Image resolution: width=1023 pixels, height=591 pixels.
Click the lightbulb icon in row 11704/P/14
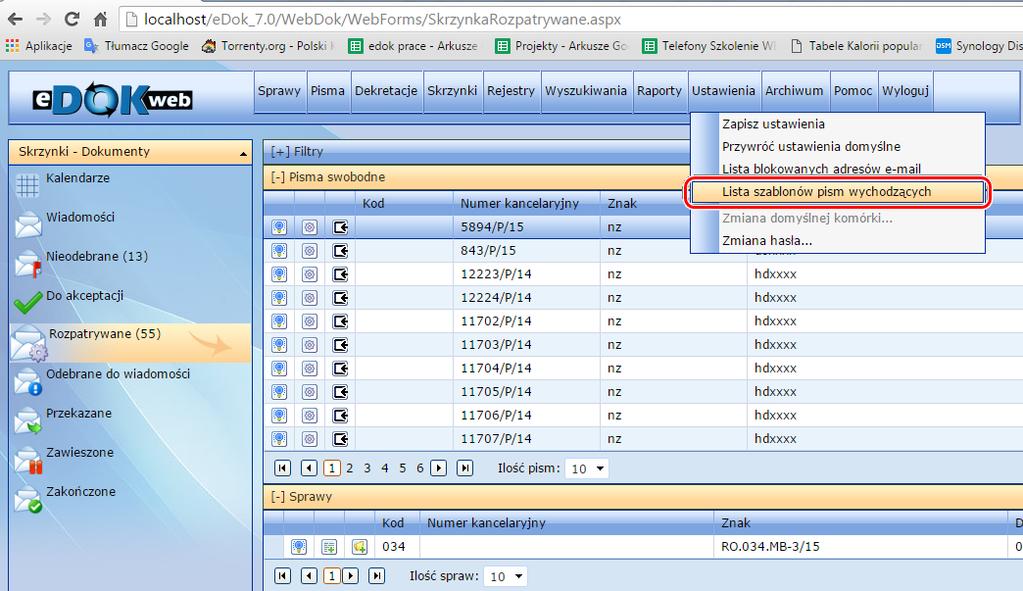(279, 368)
